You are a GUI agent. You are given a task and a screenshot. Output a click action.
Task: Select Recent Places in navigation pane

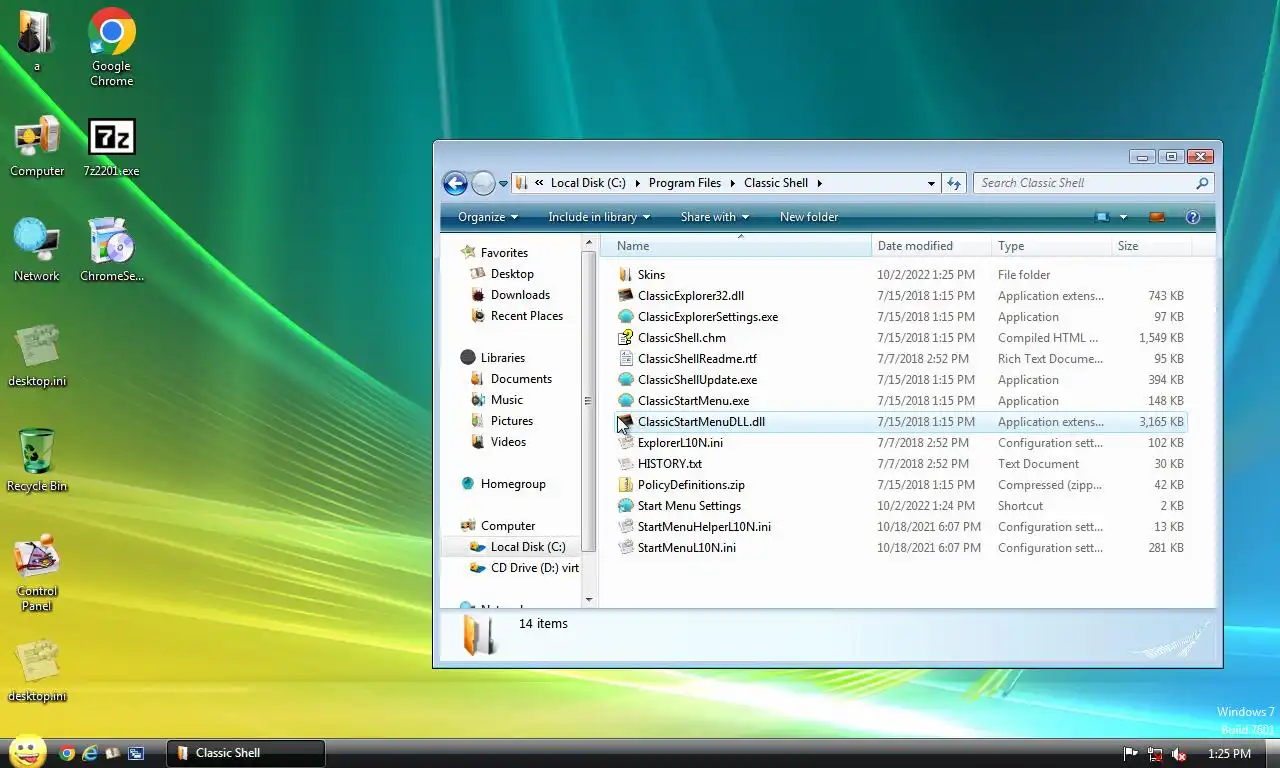click(x=526, y=316)
